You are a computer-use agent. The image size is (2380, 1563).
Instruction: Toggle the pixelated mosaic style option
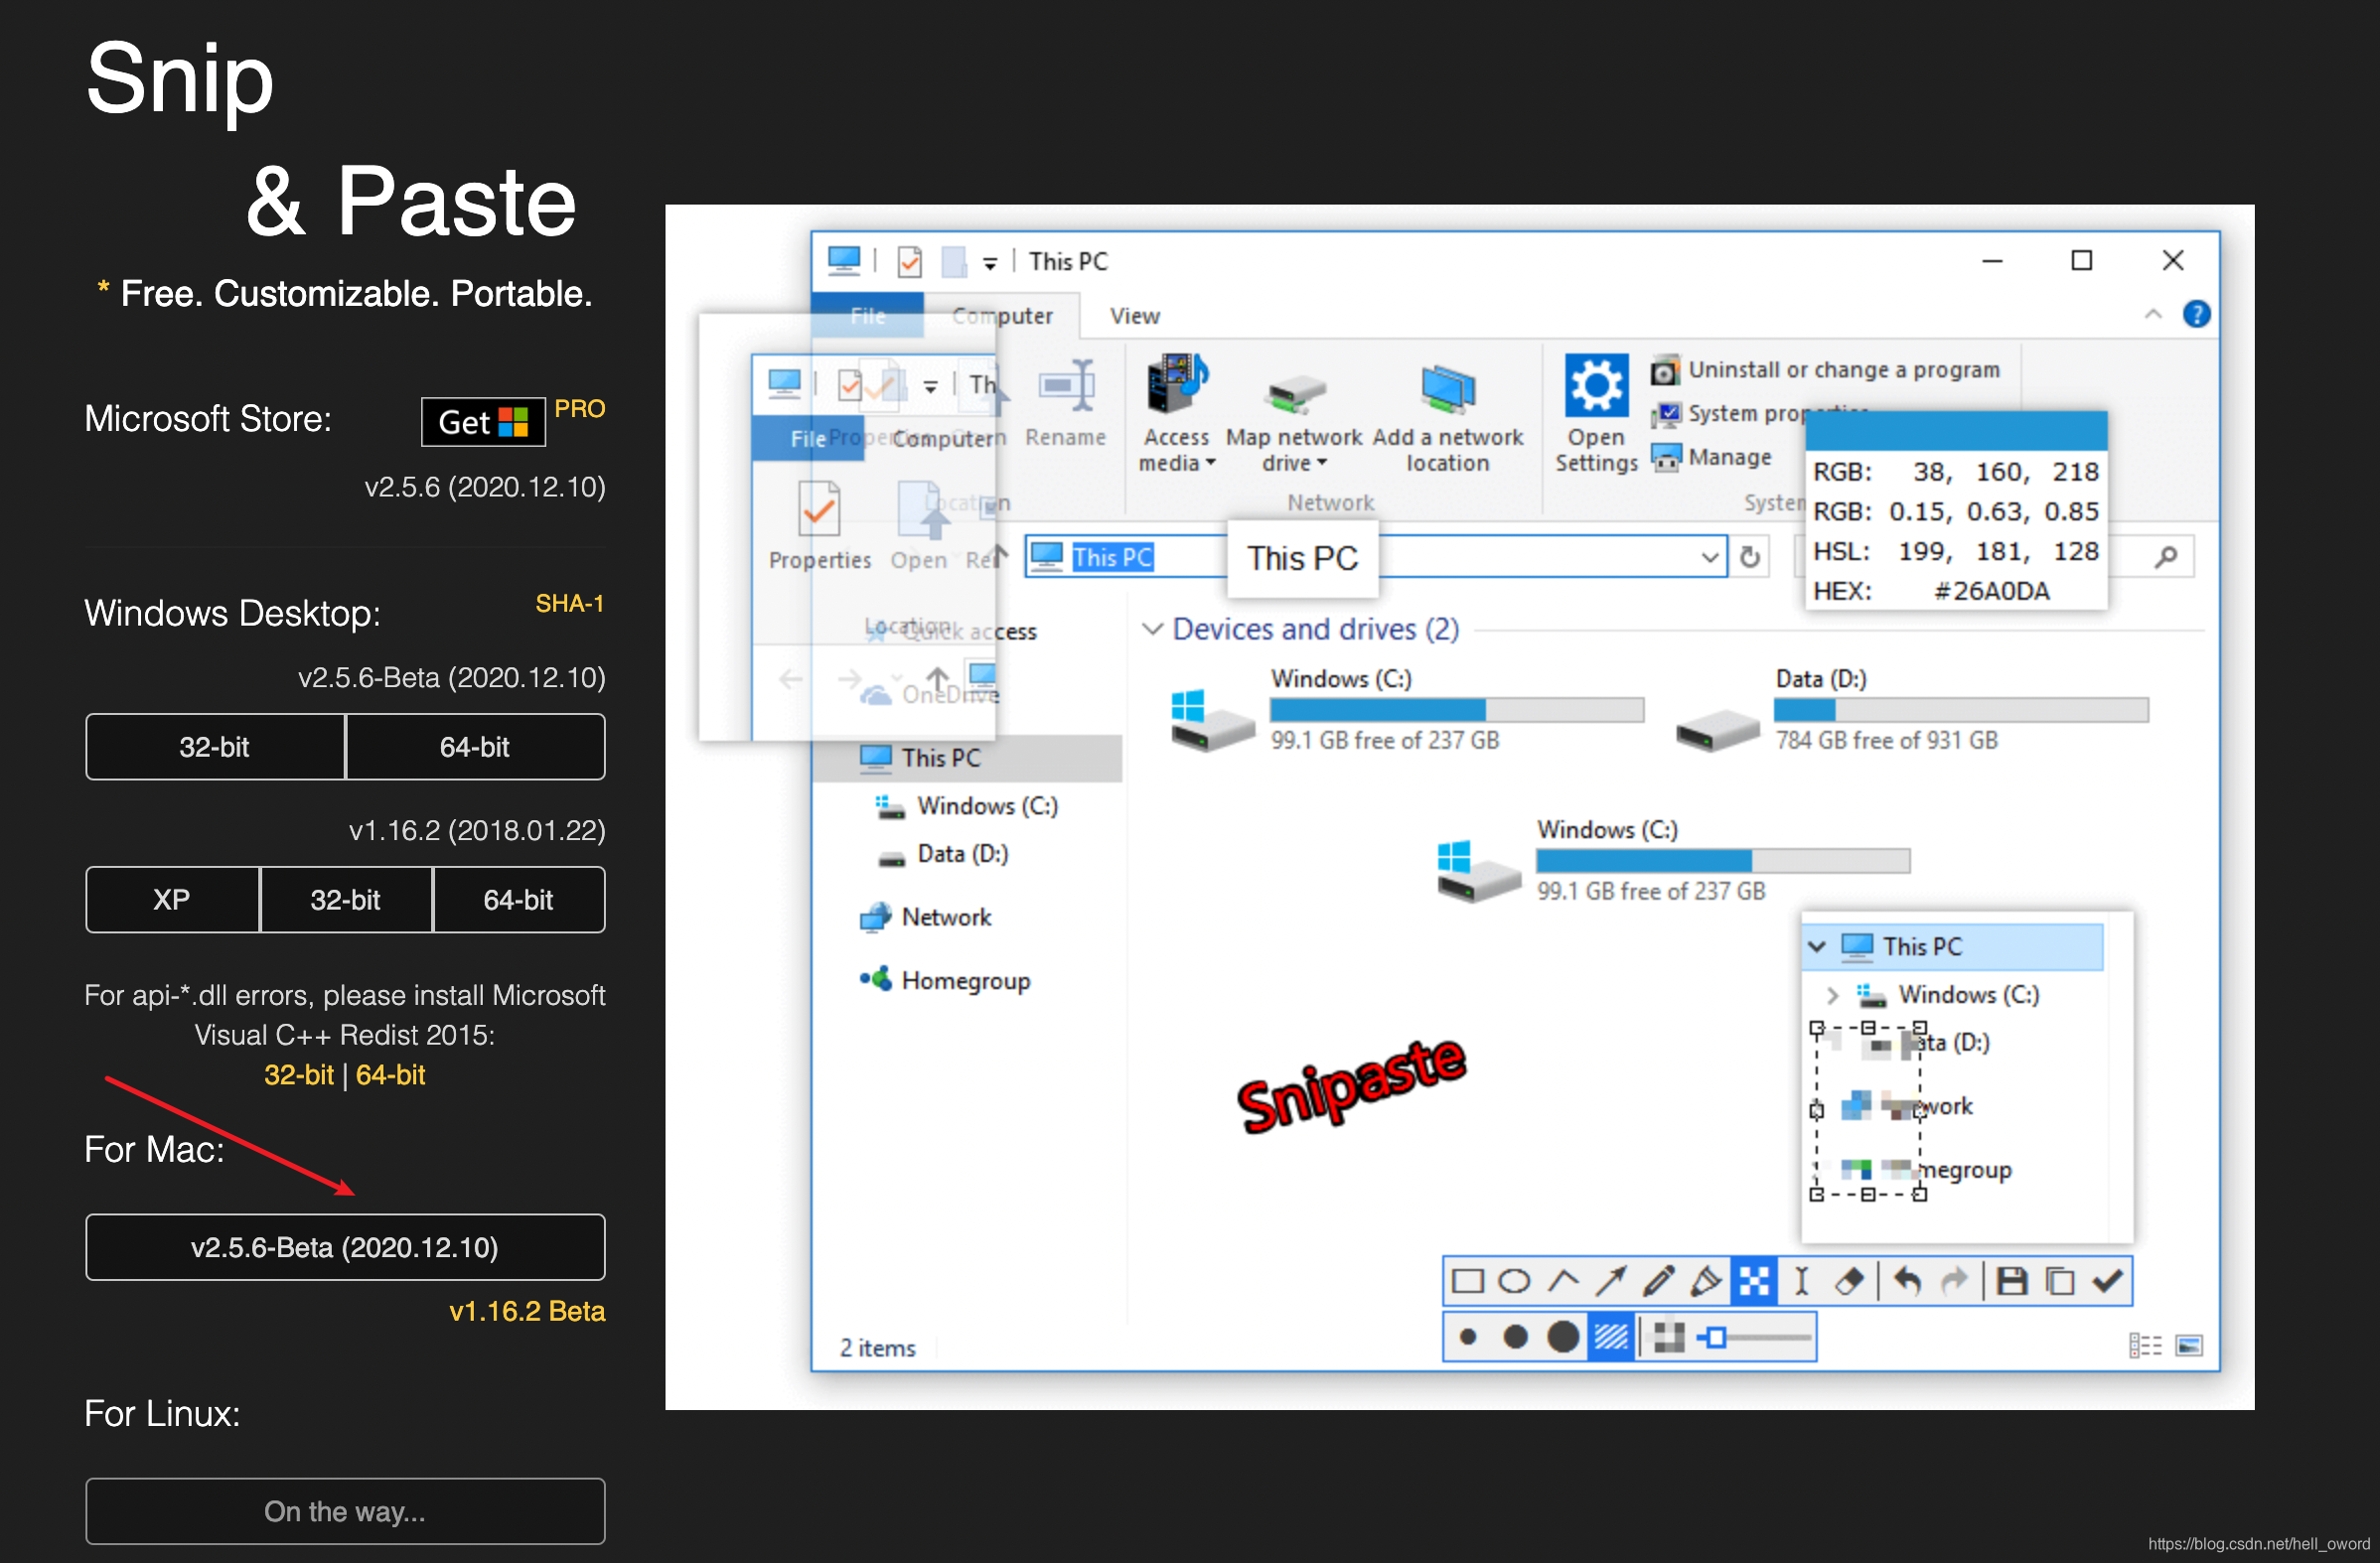click(1669, 1337)
